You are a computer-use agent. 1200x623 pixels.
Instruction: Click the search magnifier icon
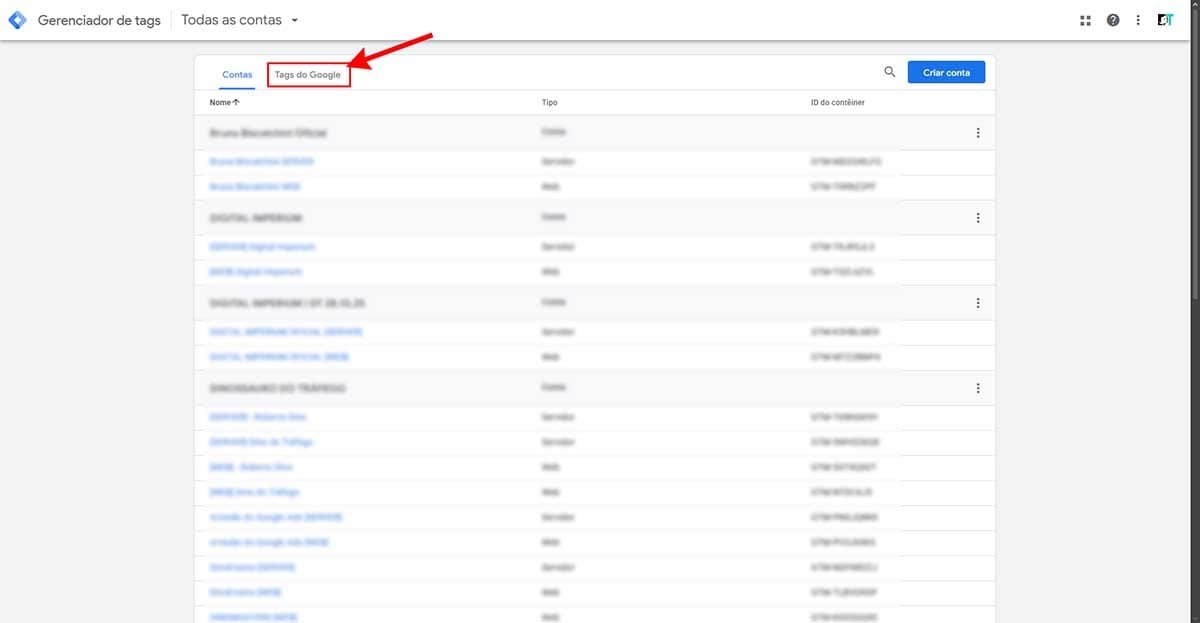890,72
